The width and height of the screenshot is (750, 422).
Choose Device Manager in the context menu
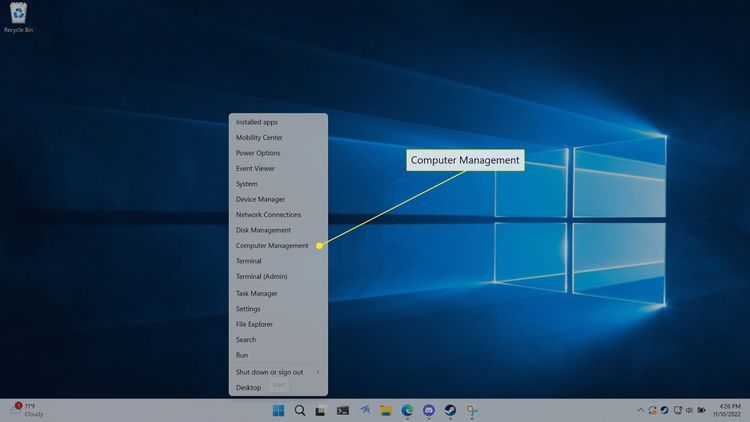(260, 199)
